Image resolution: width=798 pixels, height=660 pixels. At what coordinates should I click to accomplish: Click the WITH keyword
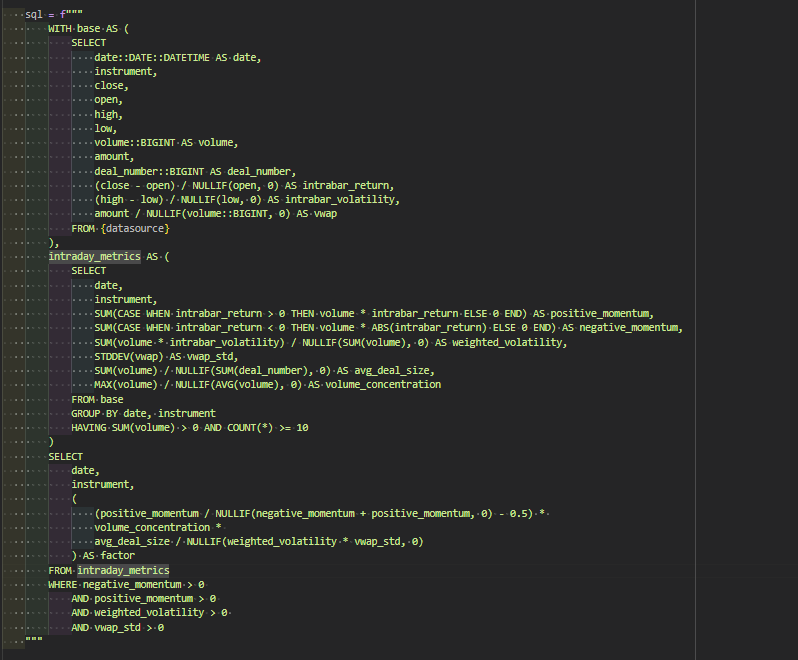pos(63,28)
